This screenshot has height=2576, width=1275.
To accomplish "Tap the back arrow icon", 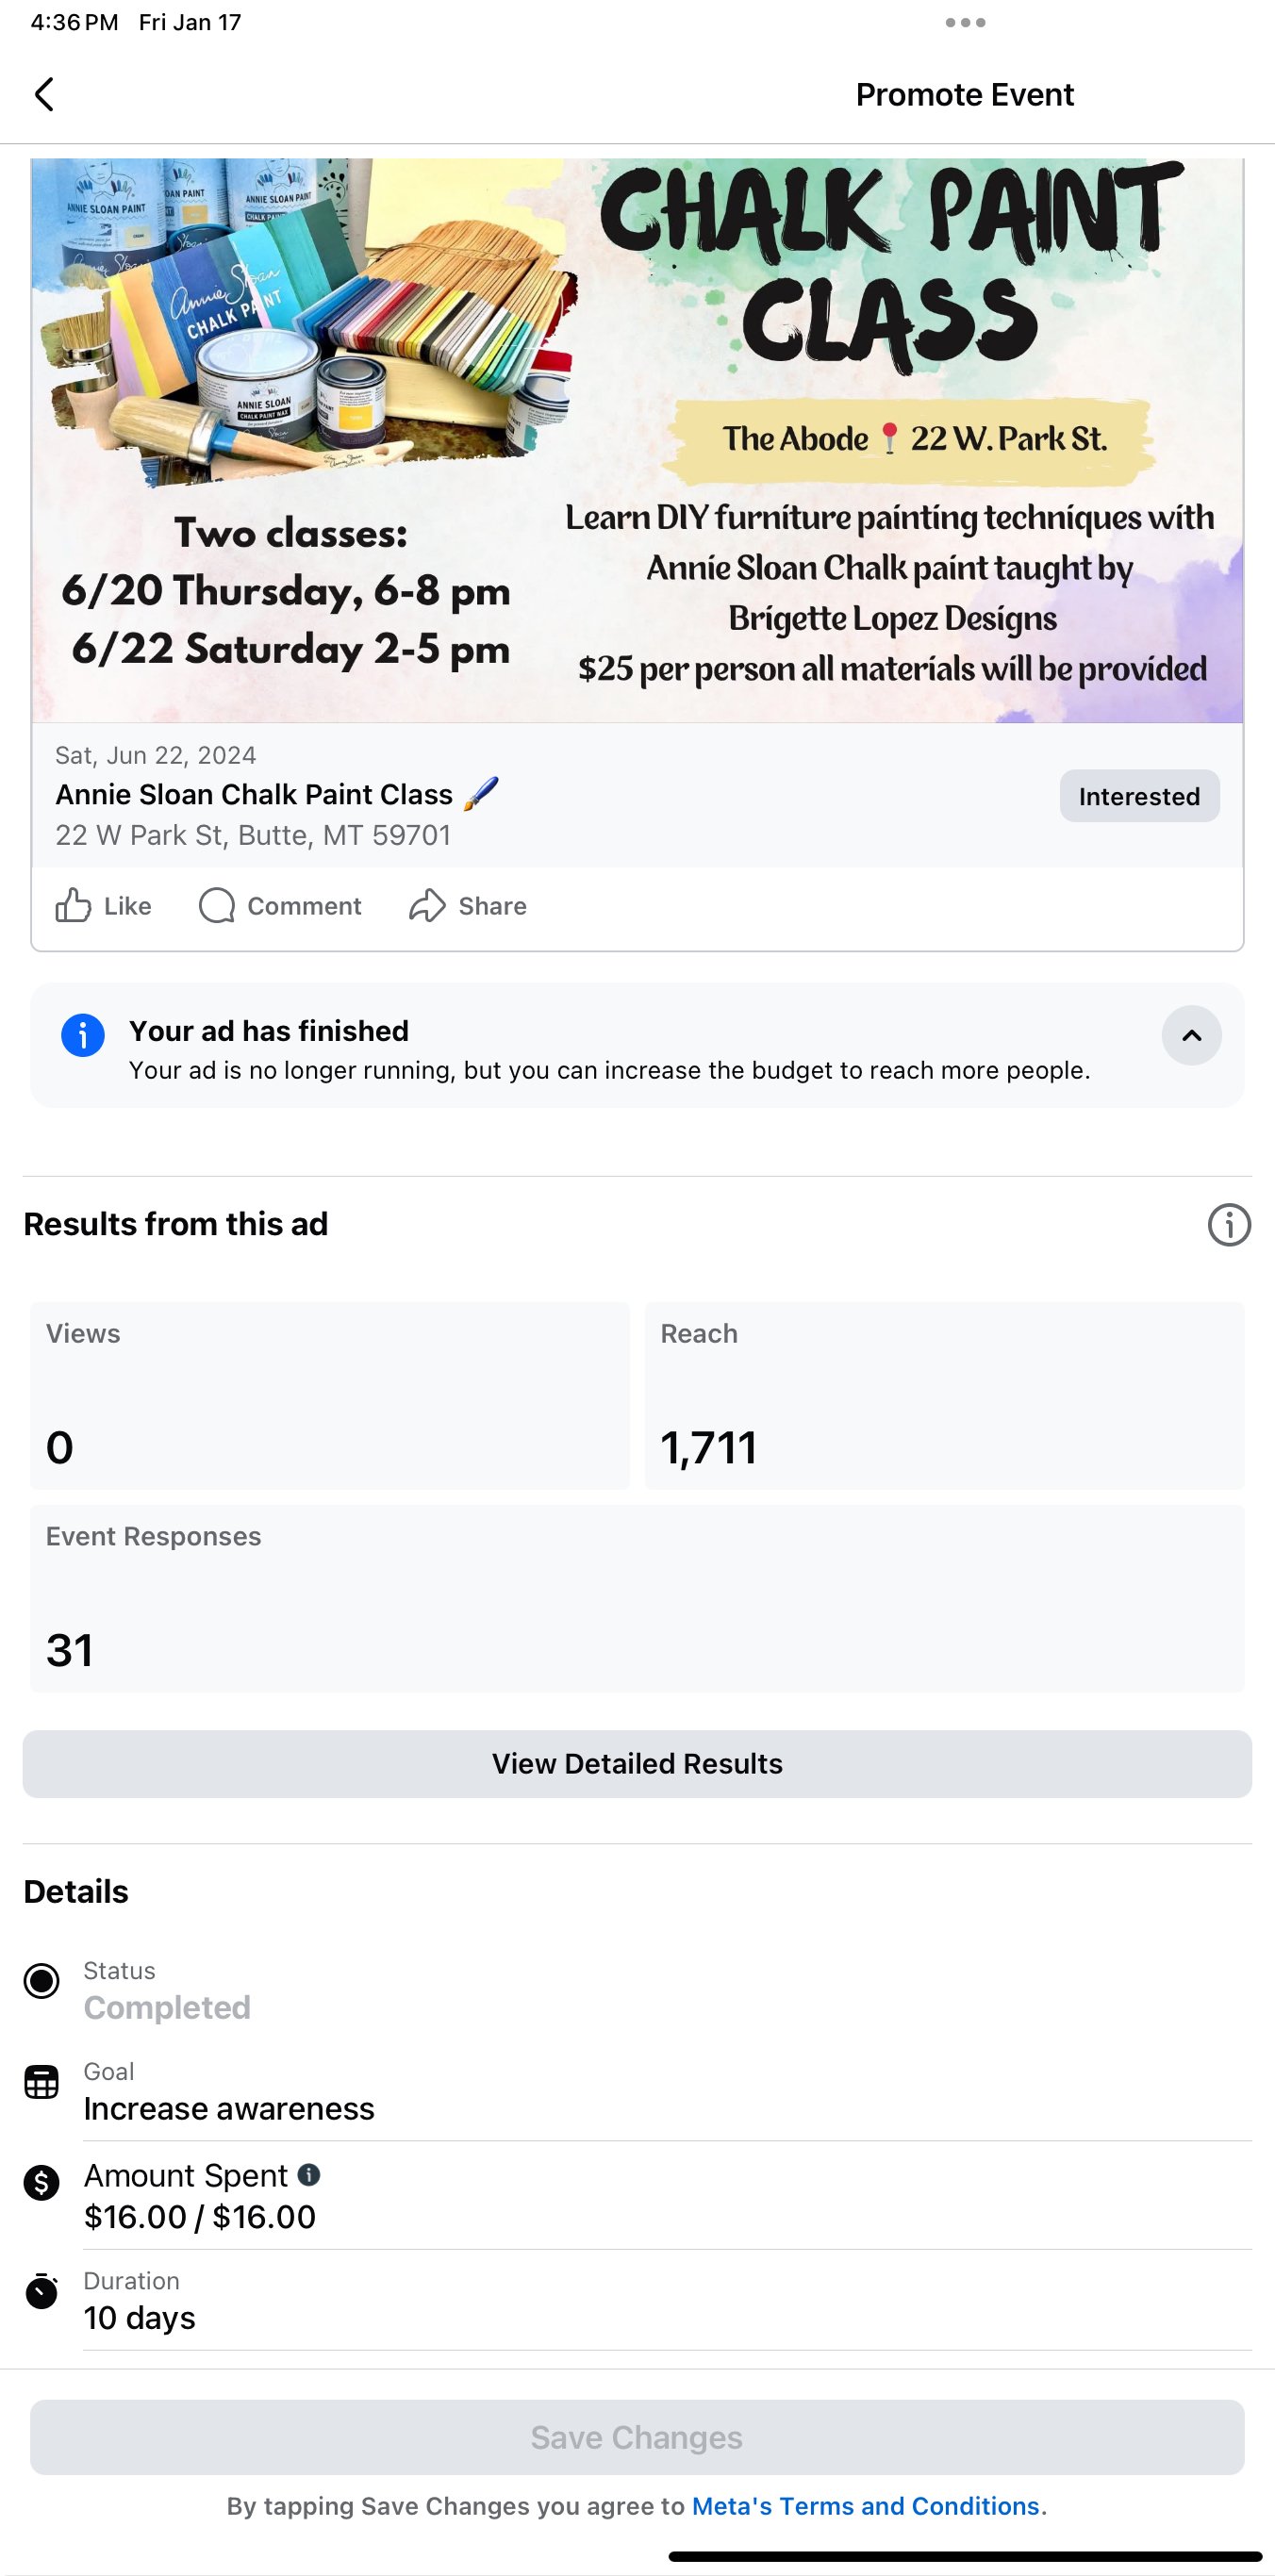I will 44,95.
